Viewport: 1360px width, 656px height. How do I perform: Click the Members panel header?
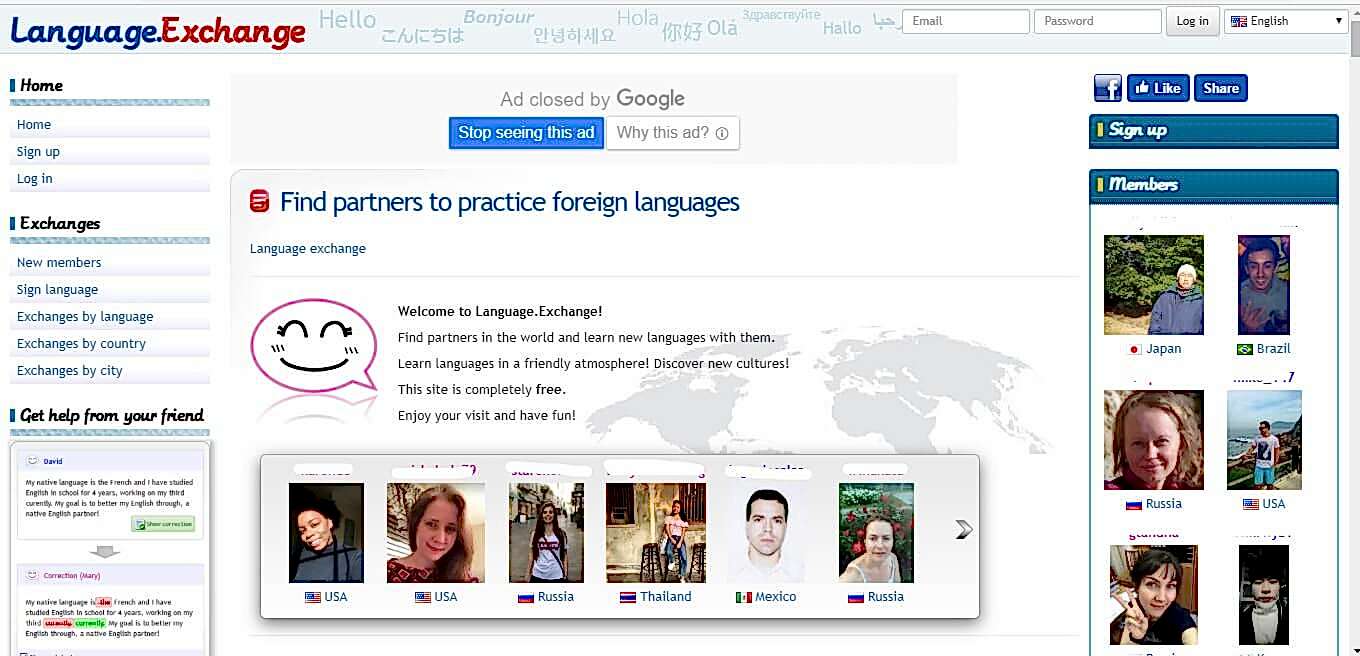[1213, 186]
